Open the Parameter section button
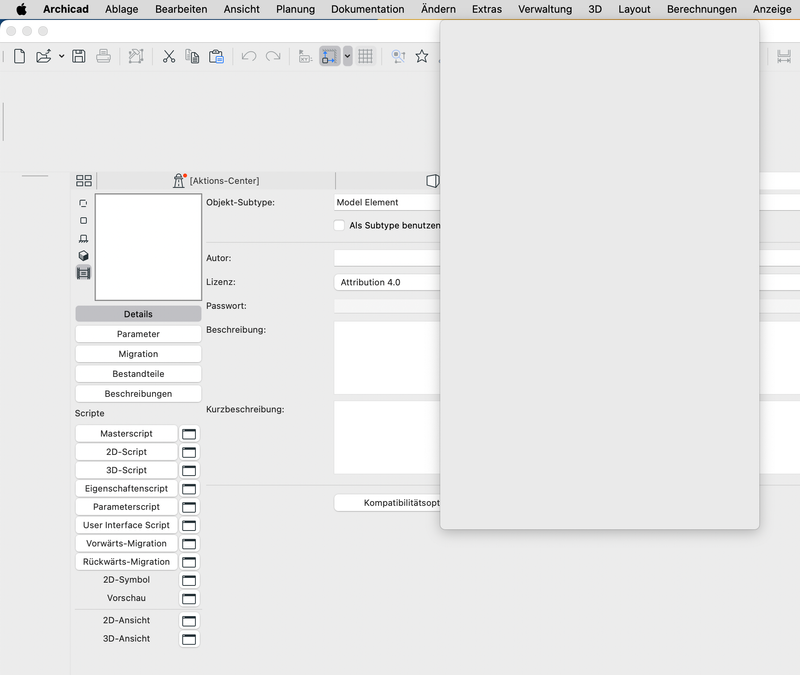The height and width of the screenshot is (675, 800). (x=138, y=334)
